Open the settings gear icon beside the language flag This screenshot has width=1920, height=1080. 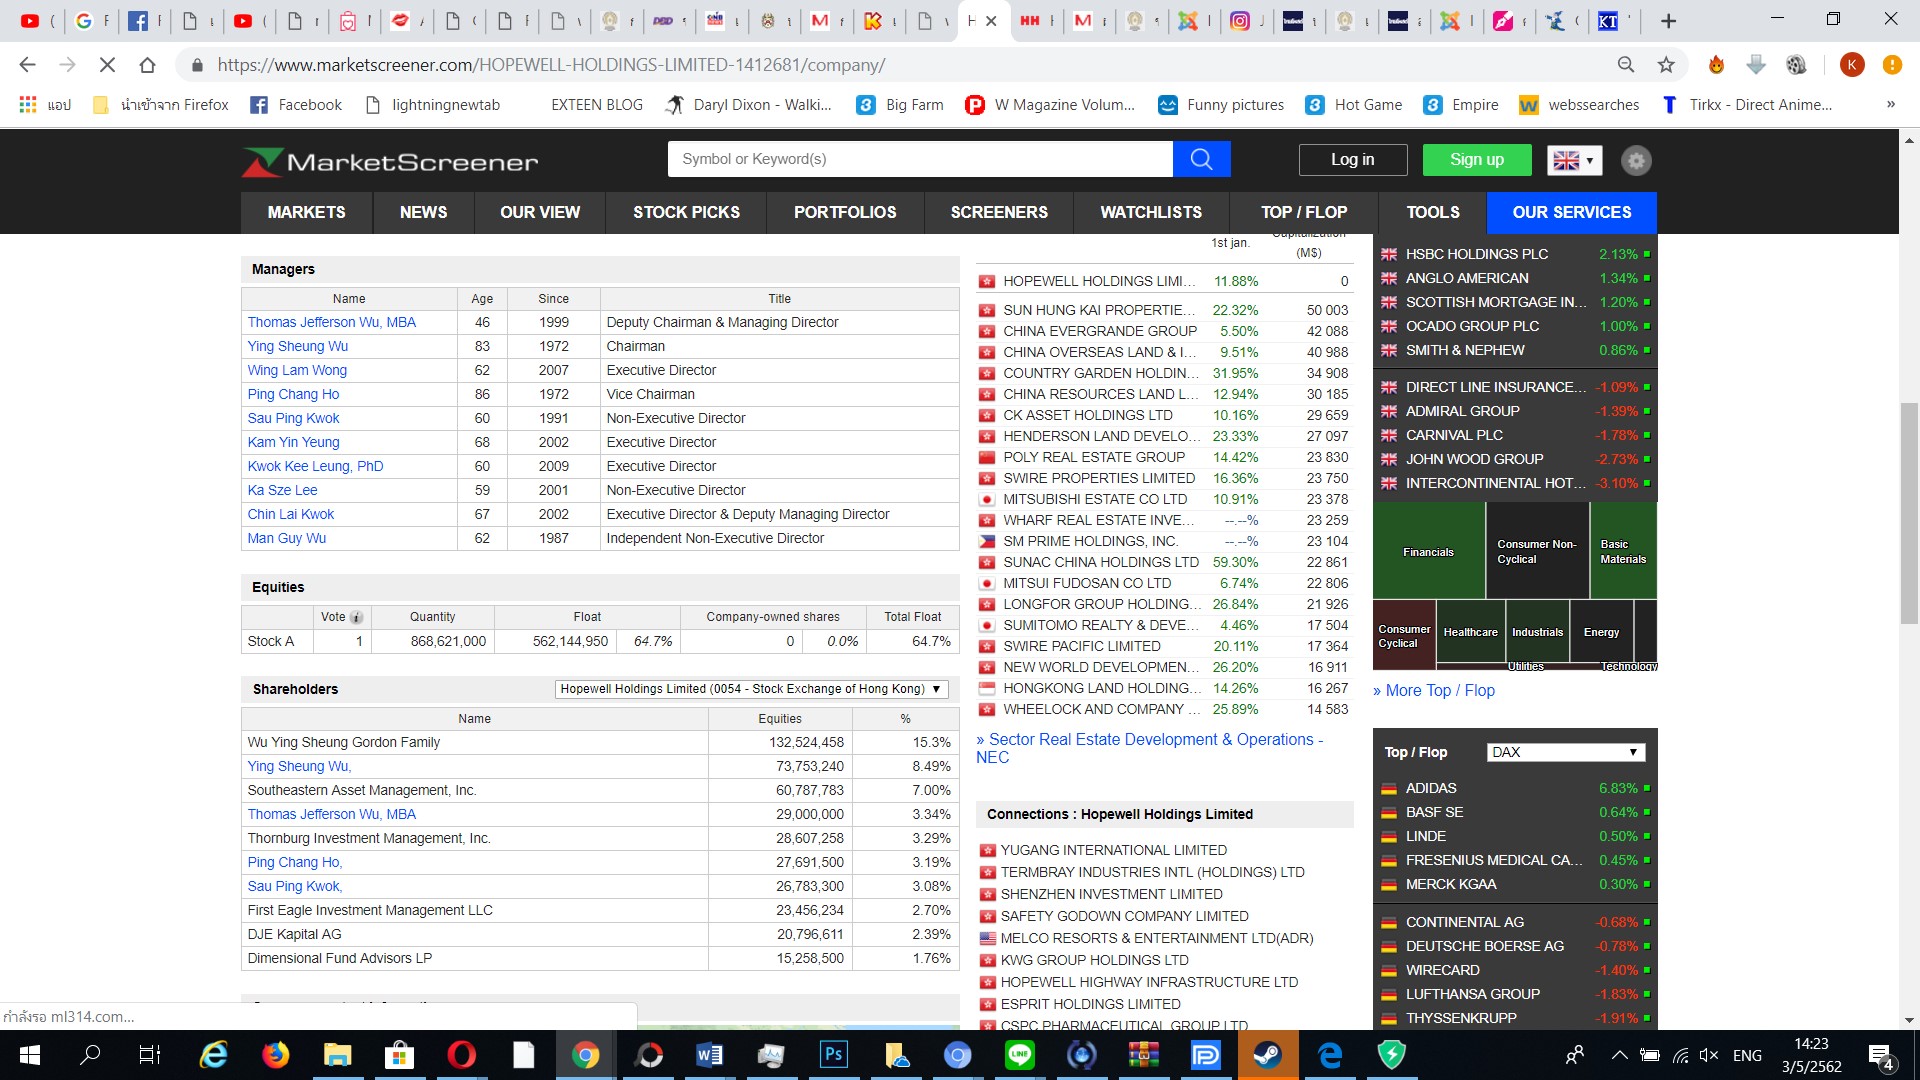pos(1636,160)
